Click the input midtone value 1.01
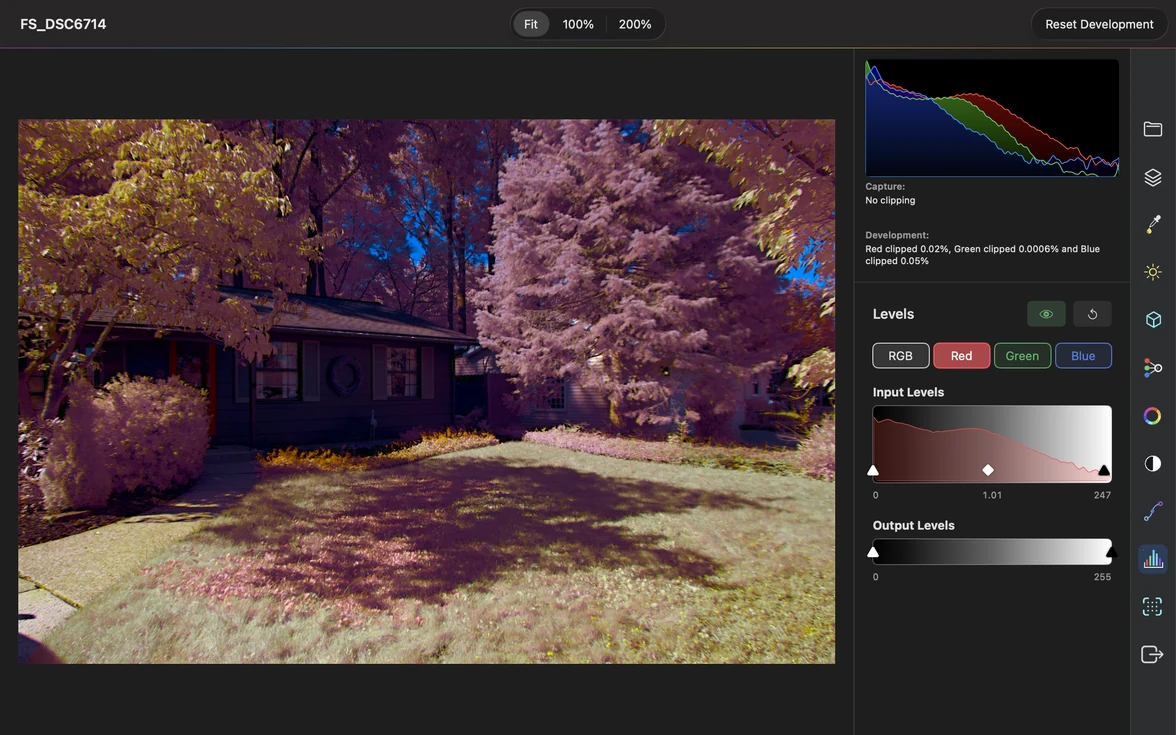 992,495
